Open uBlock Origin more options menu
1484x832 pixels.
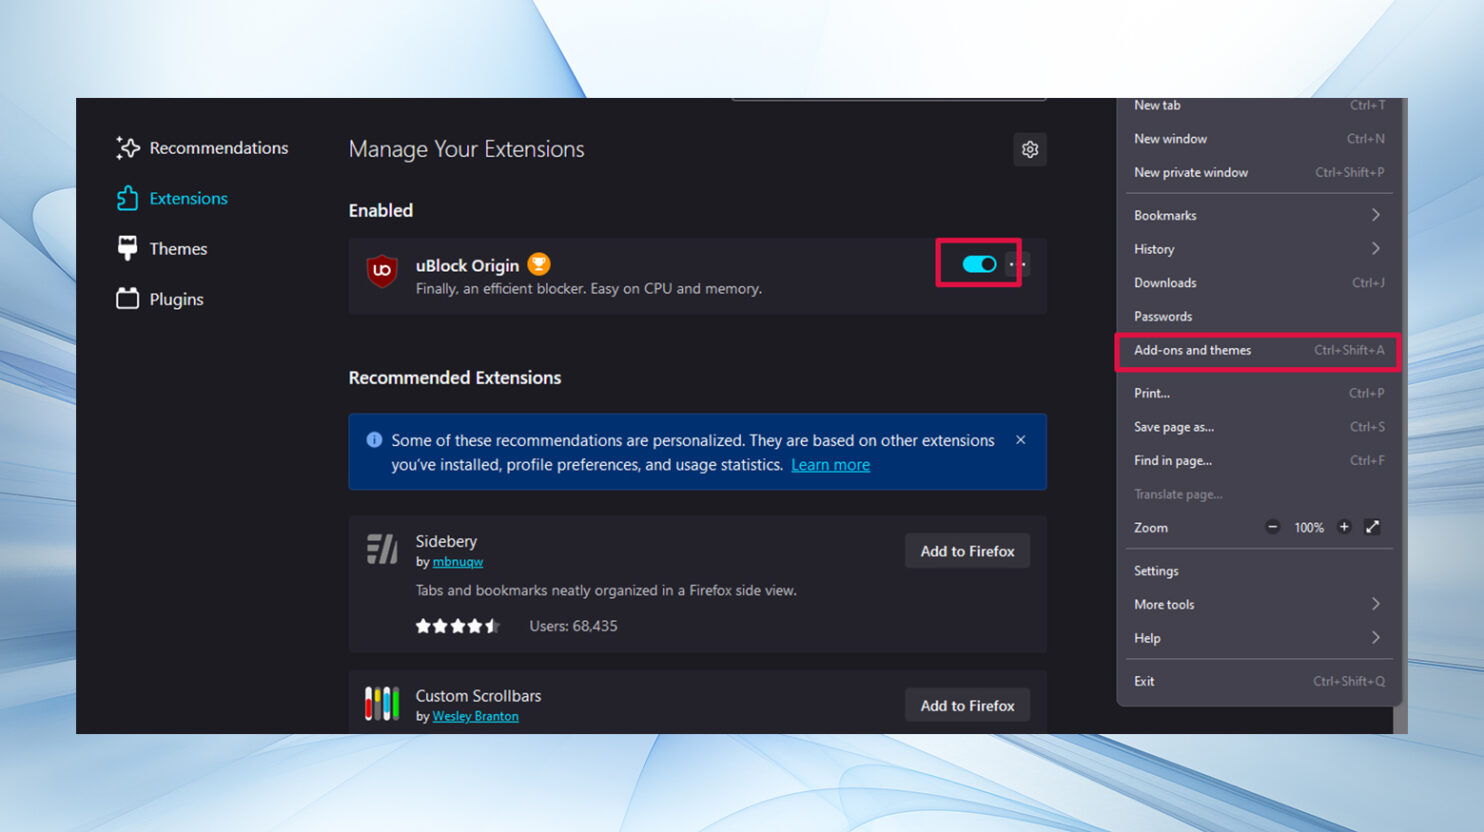(1018, 264)
